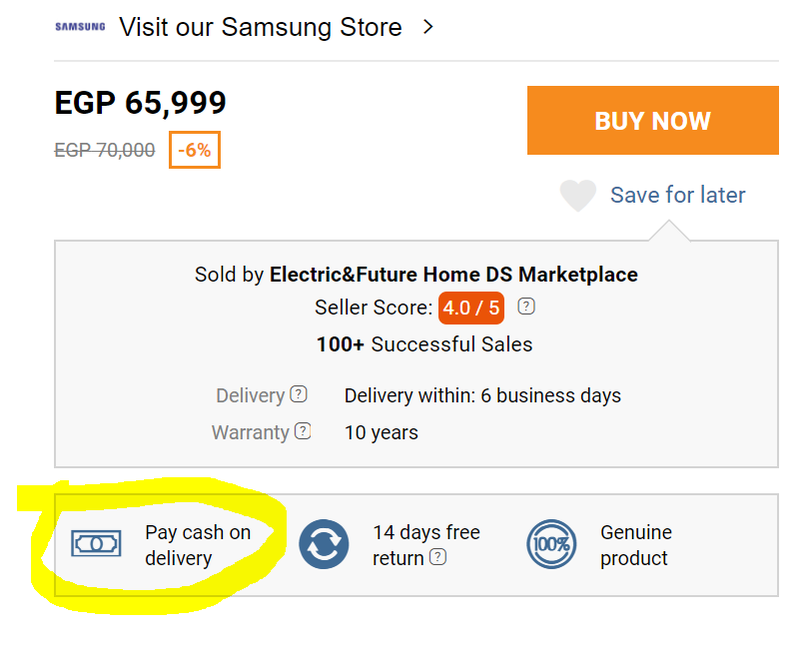Click the free return arrows icon
This screenshot has height=645, width=800.
pyautogui.click(x=324, y=544)
